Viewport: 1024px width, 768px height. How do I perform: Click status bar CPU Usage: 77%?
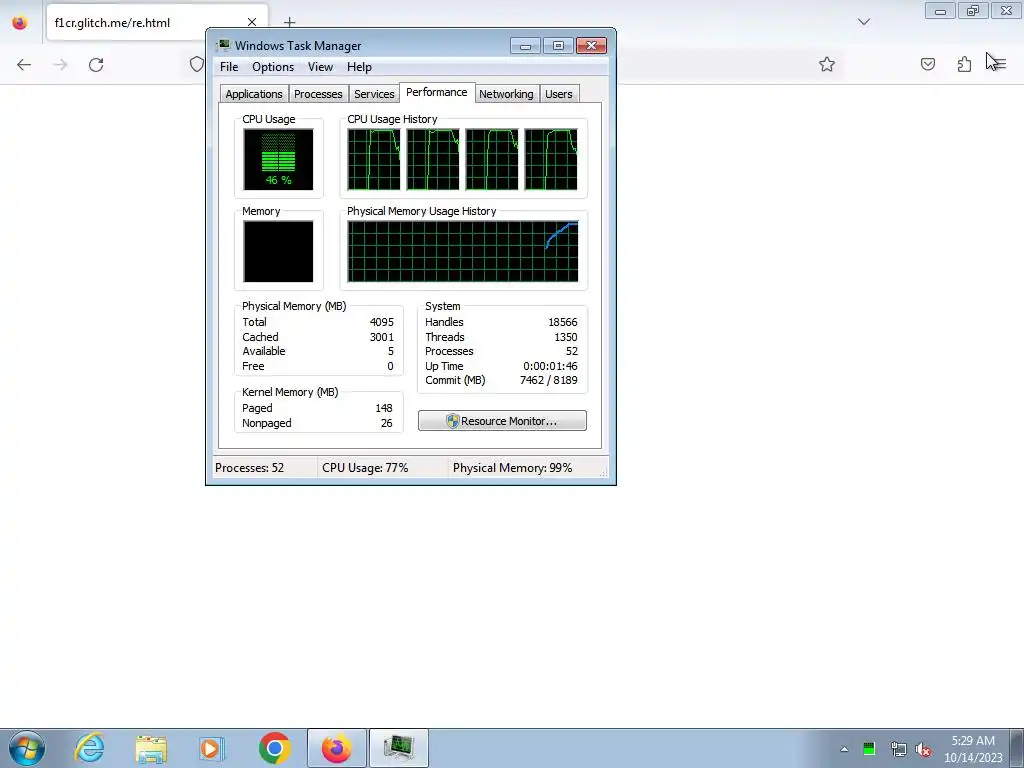(365, 468)
